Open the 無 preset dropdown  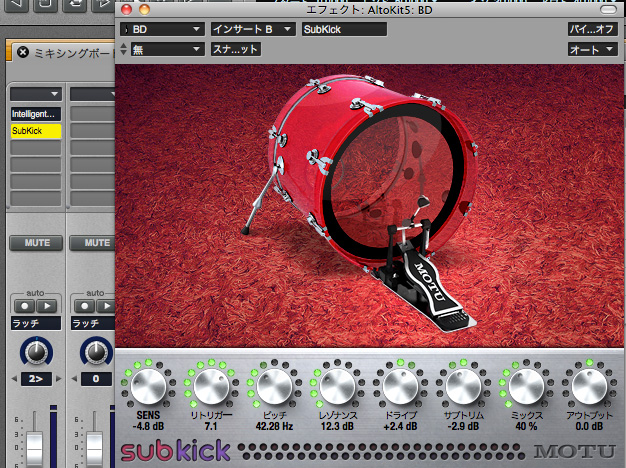click(168, 50)
